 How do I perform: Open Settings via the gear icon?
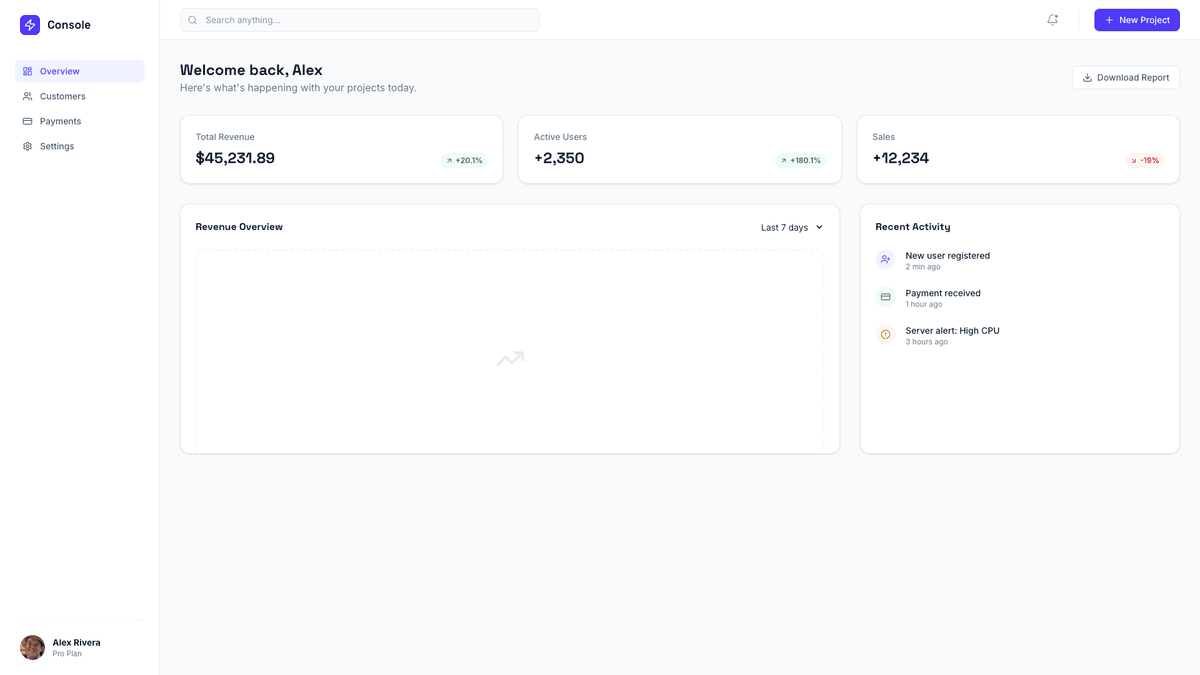(x=27, y=146)
